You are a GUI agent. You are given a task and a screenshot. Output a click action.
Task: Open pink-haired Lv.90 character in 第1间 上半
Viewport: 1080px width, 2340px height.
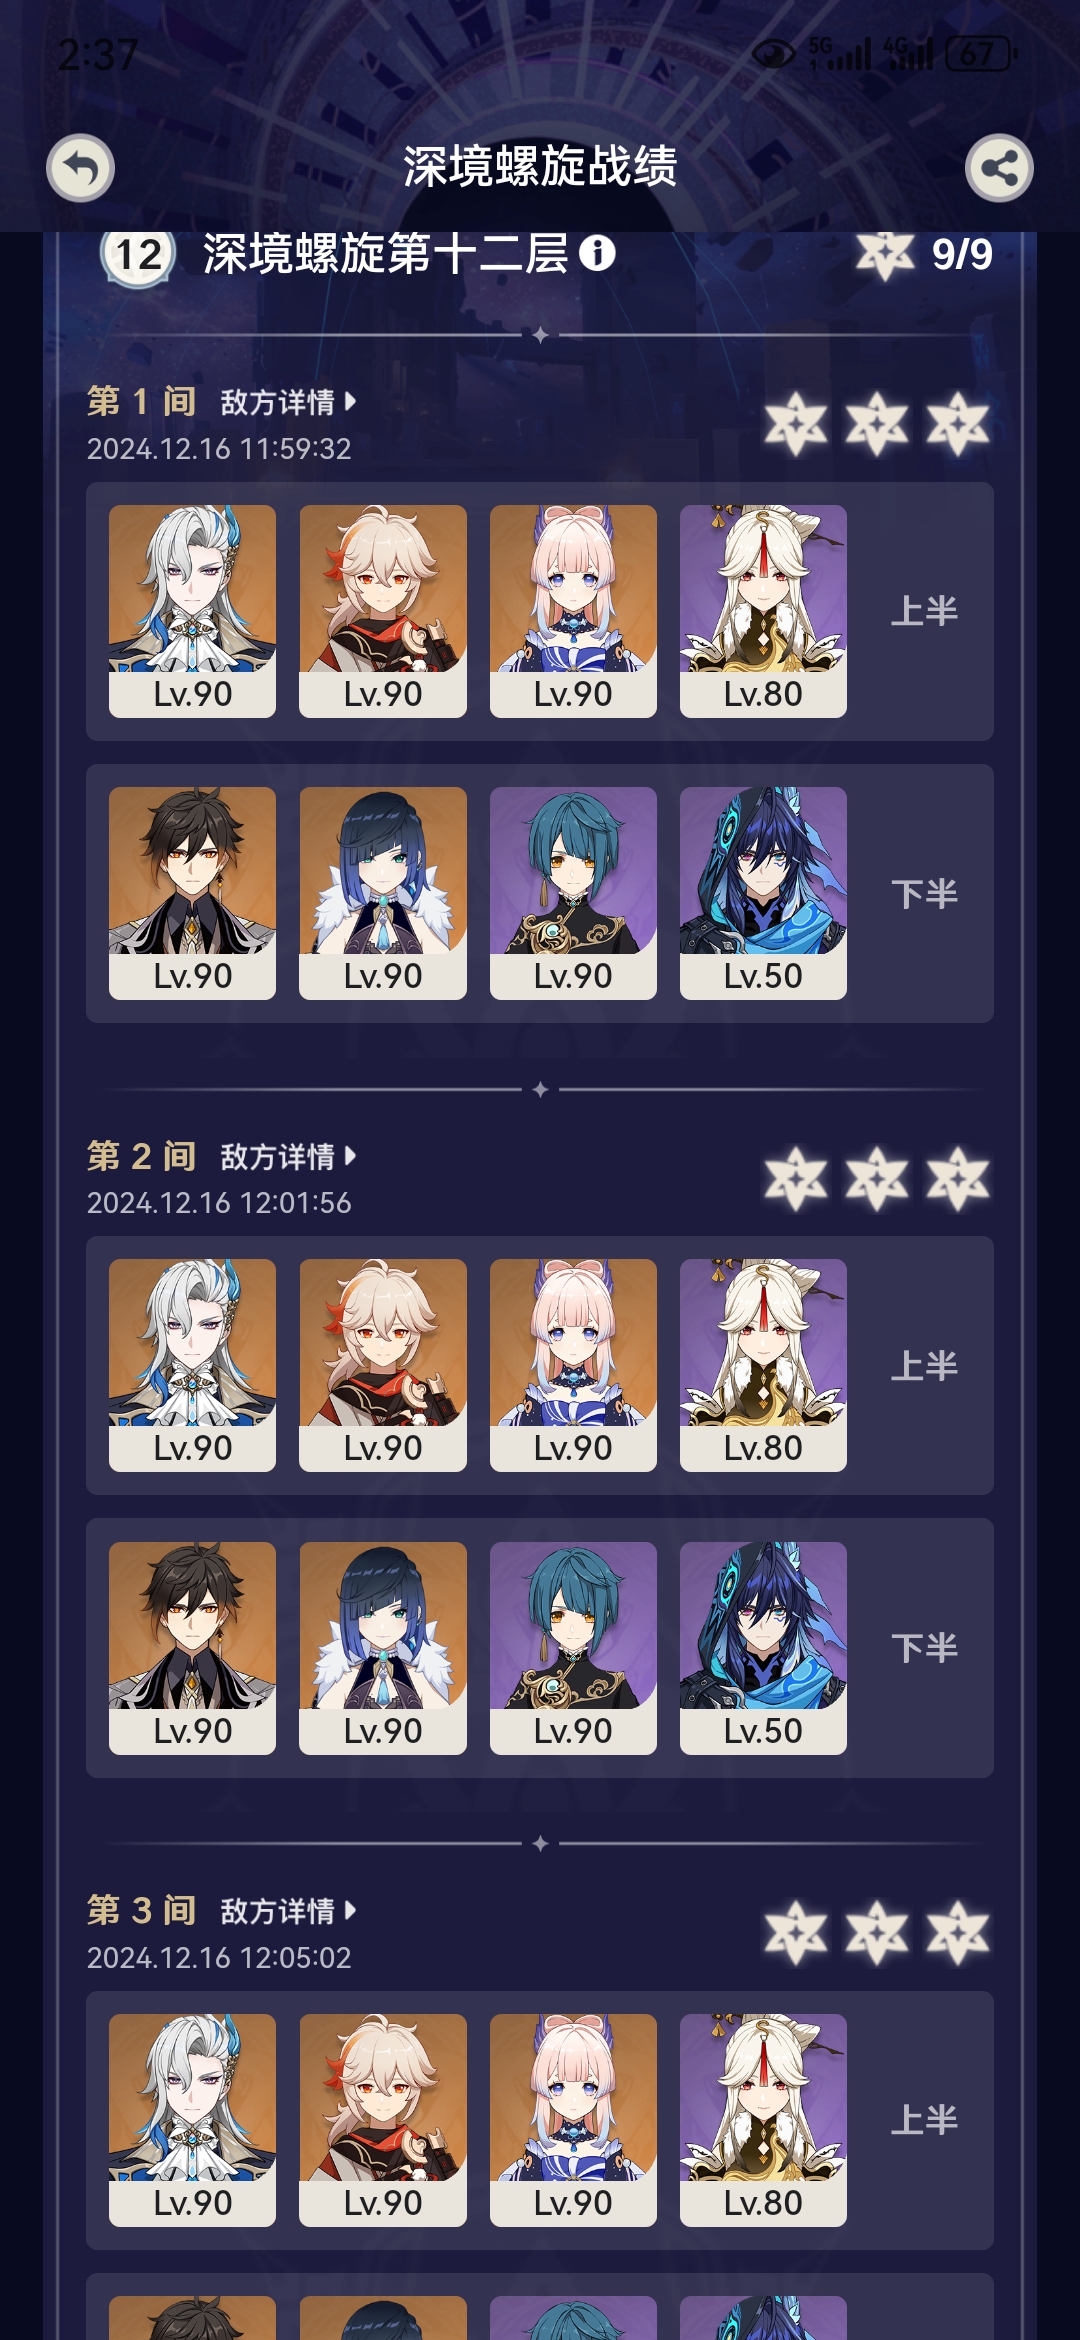(573, 611)
